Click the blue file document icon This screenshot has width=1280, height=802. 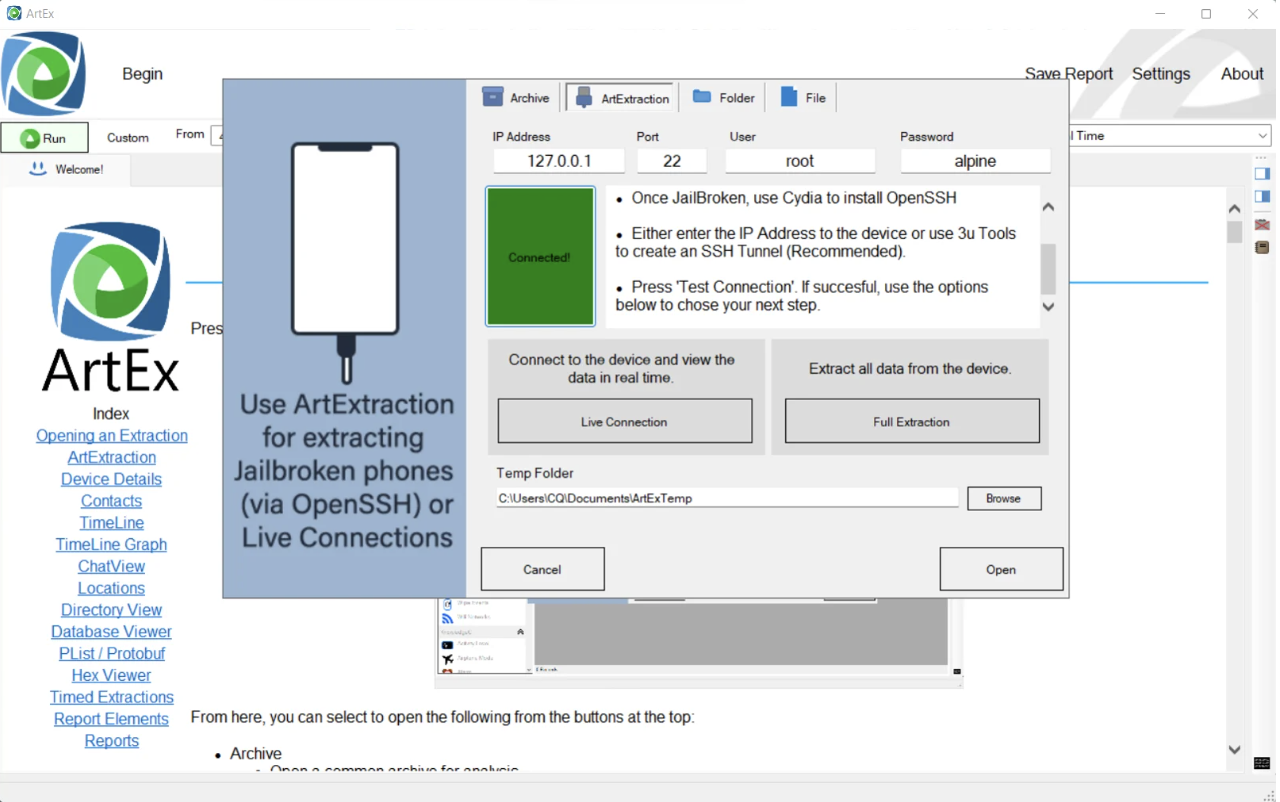pyautogui.click(x=789, y=97)
